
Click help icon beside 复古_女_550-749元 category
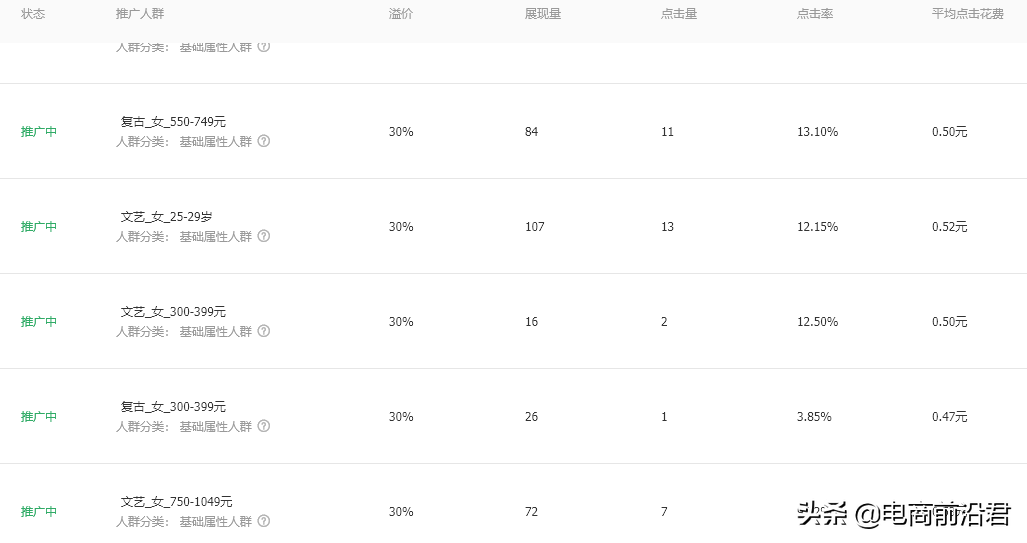pos(264,141)
